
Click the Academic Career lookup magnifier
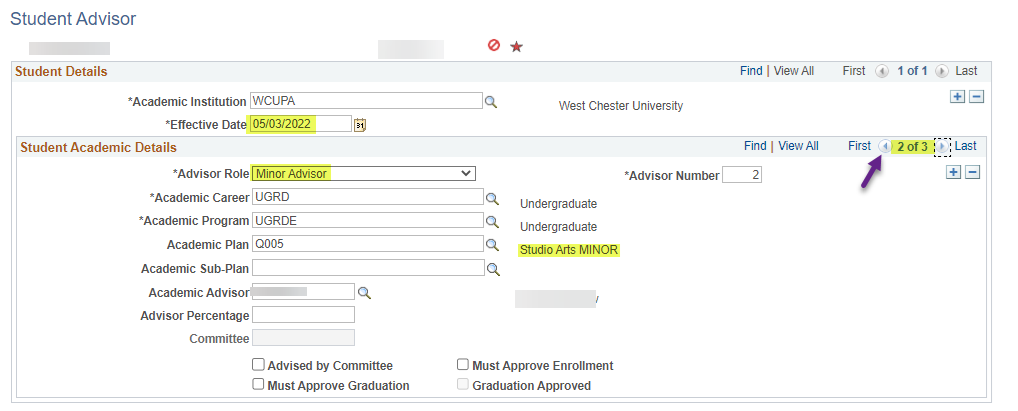pos(491,198)
